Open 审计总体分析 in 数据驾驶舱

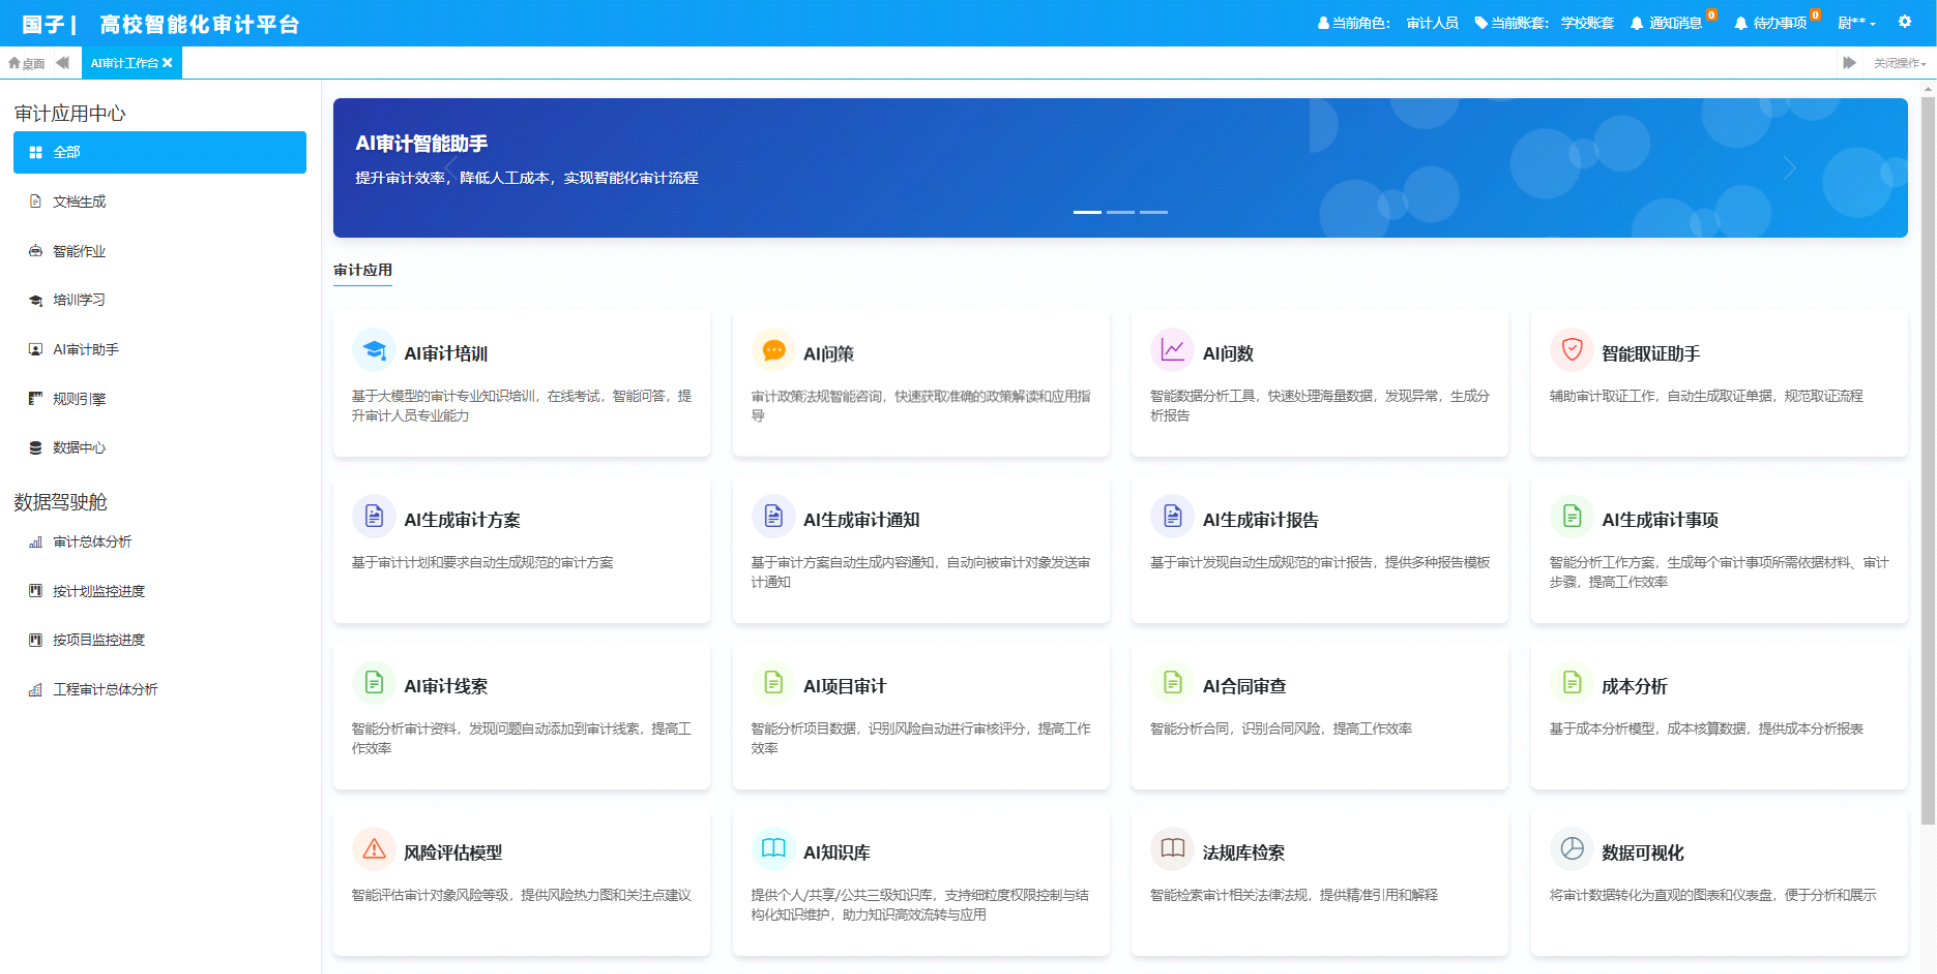pos(92,542)
